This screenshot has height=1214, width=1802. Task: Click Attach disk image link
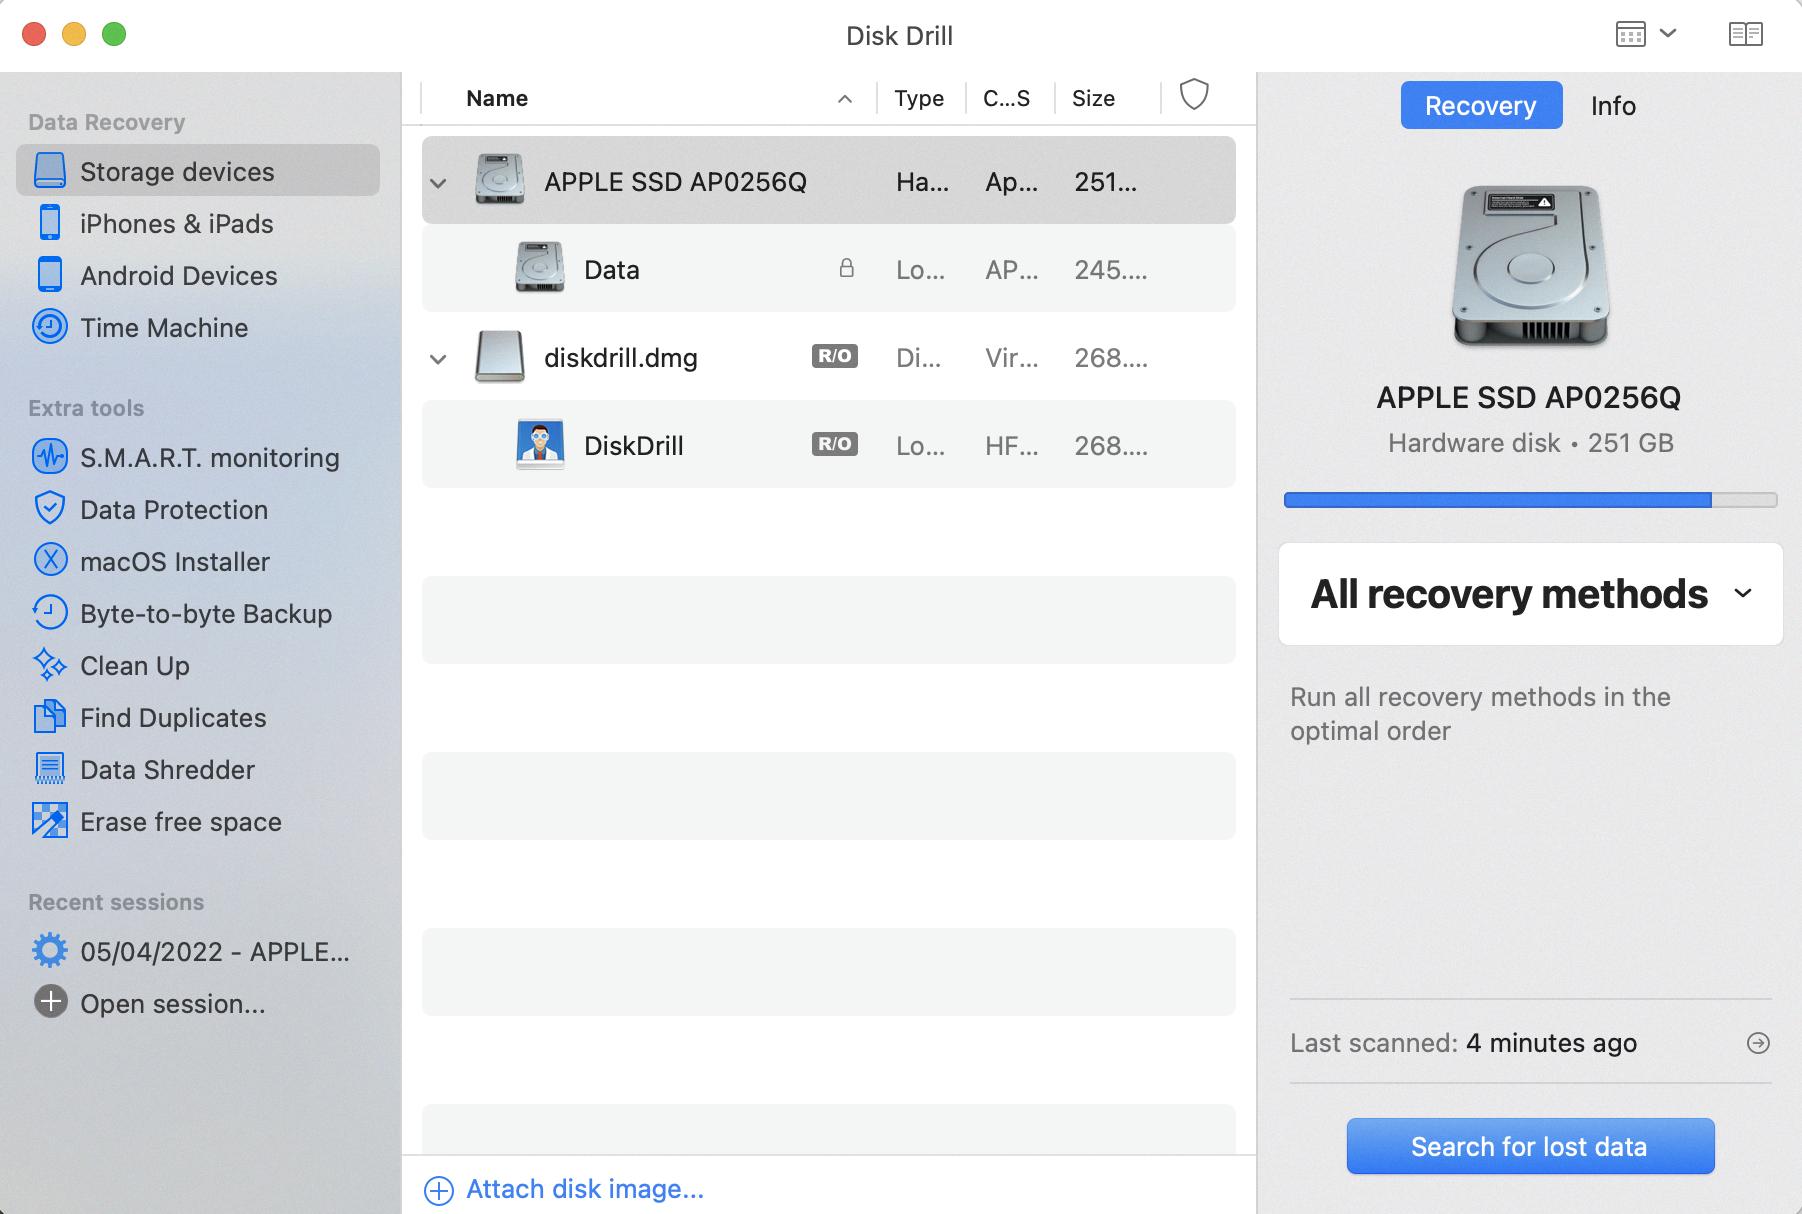[x=585, y=1189]
